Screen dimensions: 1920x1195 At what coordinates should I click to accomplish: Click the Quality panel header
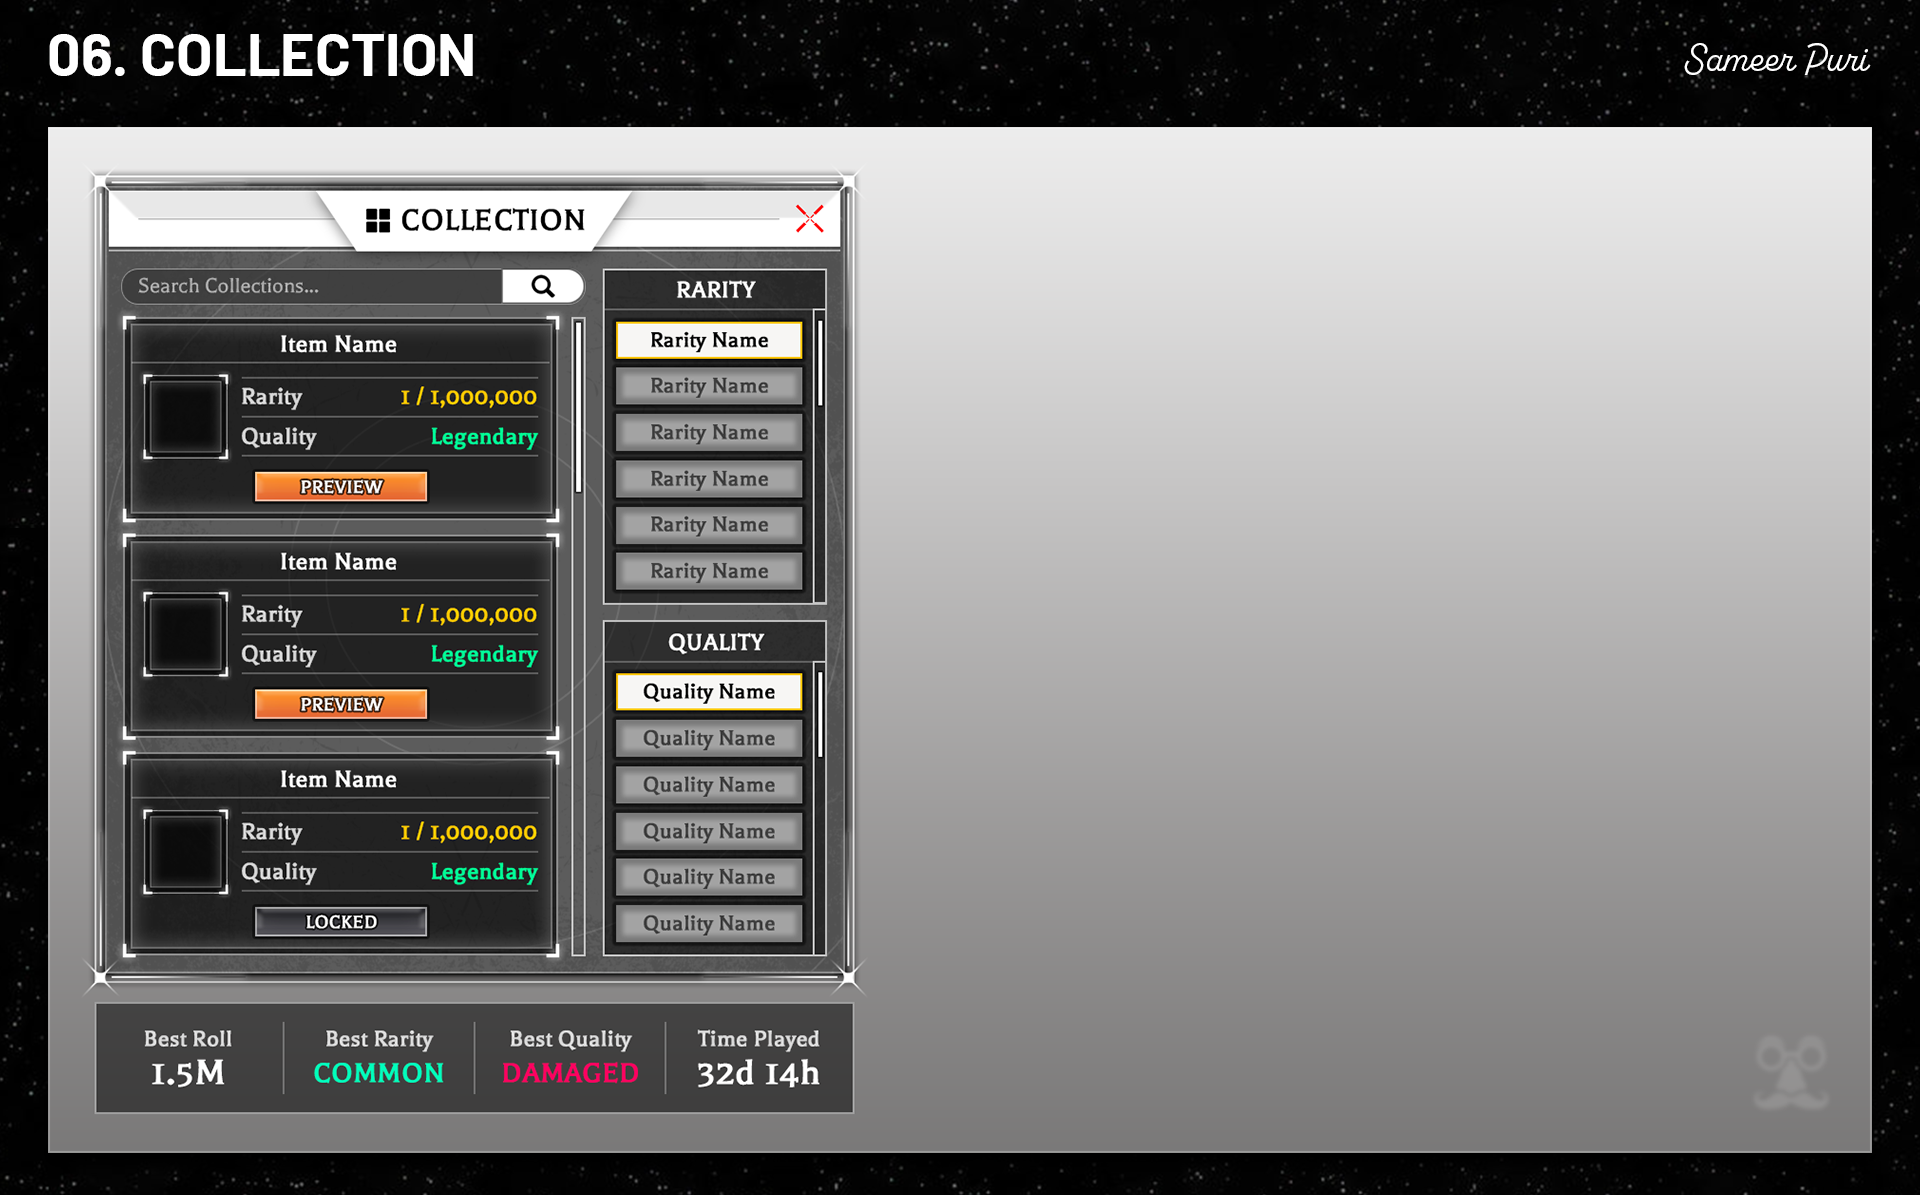point(715,642)
